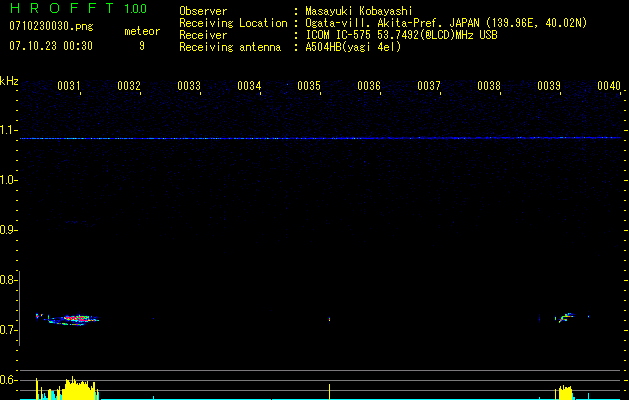This screenshot has height=400, width=629.
Task: Click the time marker 0038
Action: pyautogui.click(x=489, y=85)
